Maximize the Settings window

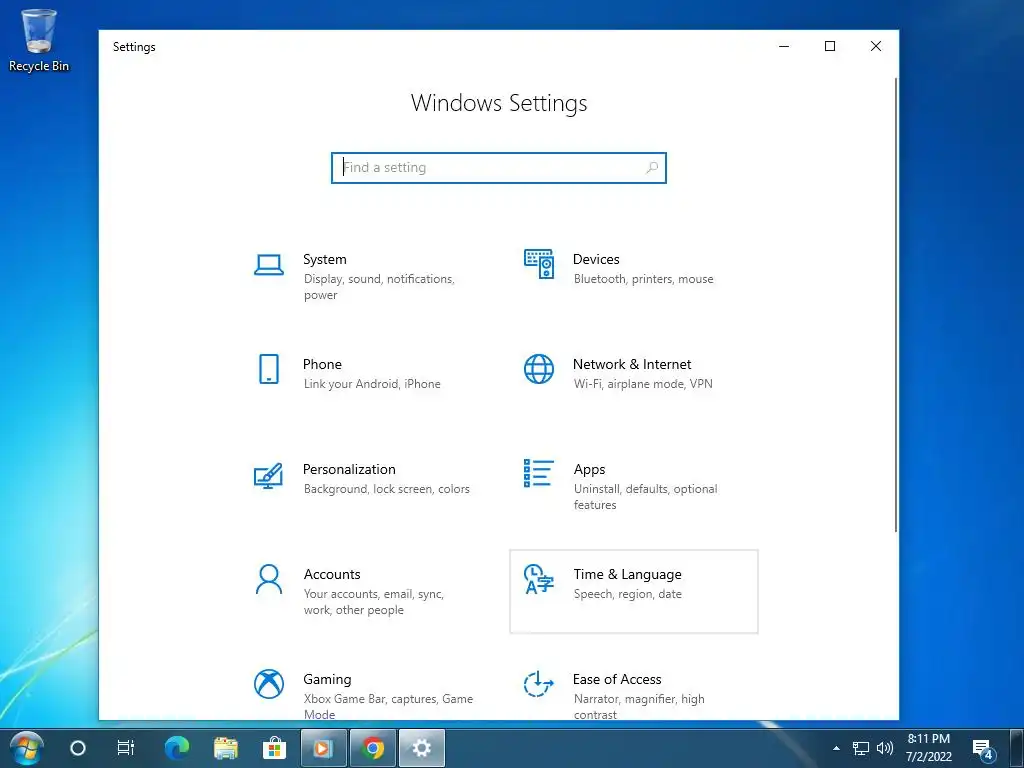click(830, 46)
